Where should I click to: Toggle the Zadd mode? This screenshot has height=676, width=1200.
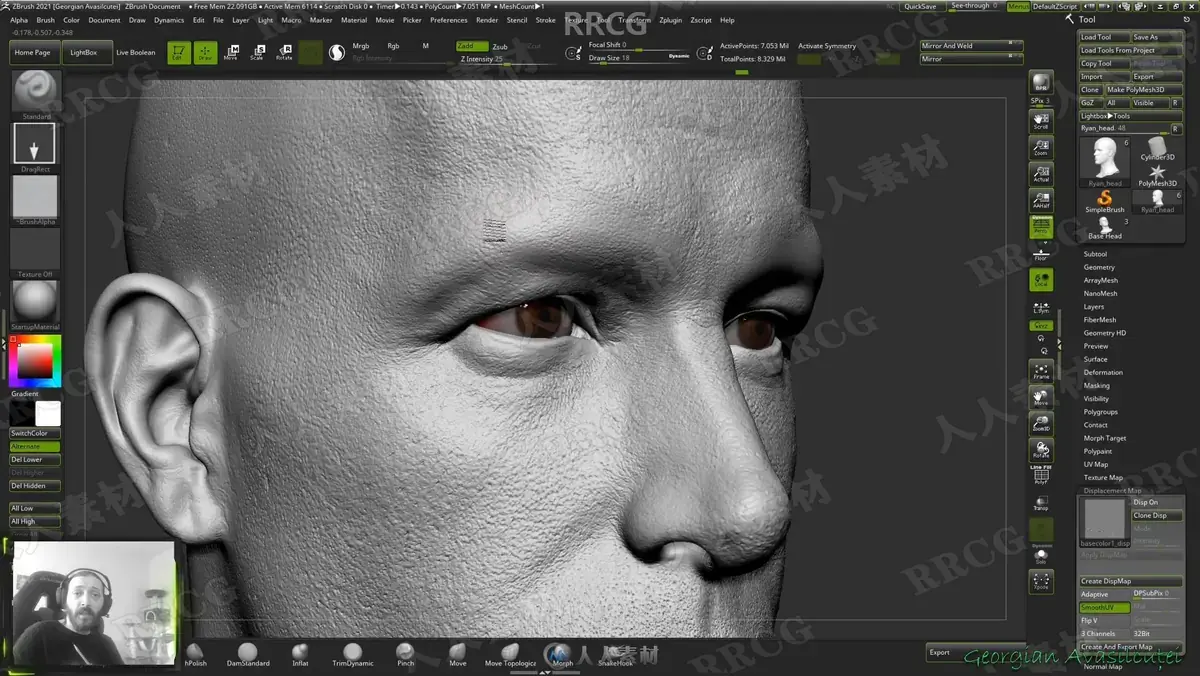click(x=471, y=46)
